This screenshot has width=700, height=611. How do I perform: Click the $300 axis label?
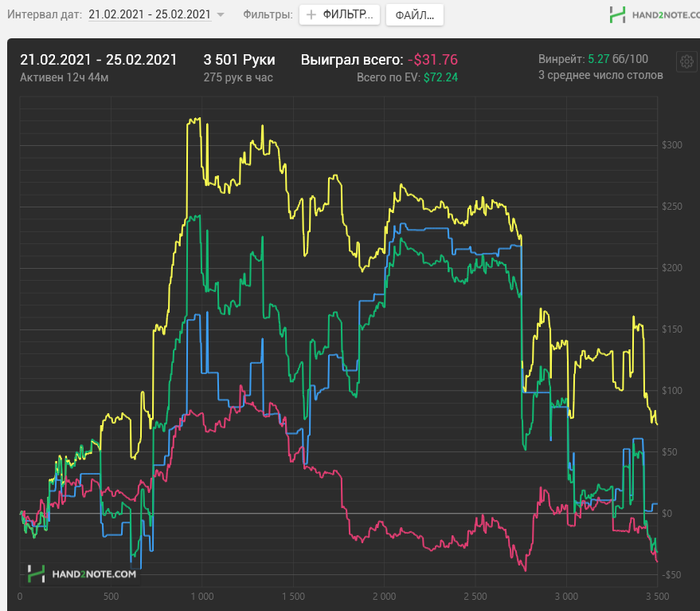pos(672,145)
